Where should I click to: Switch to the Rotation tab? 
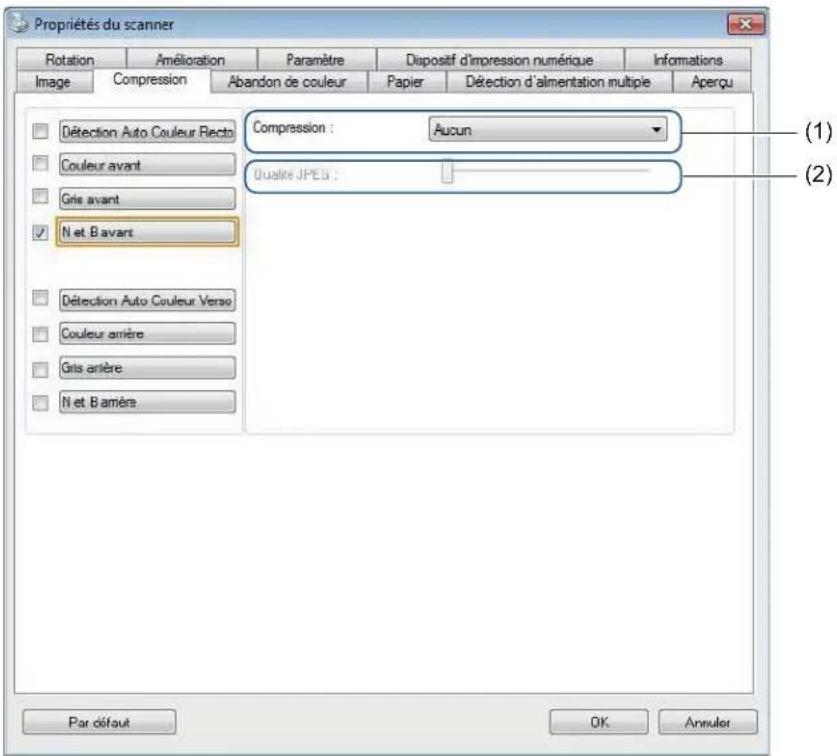(70, 59)
